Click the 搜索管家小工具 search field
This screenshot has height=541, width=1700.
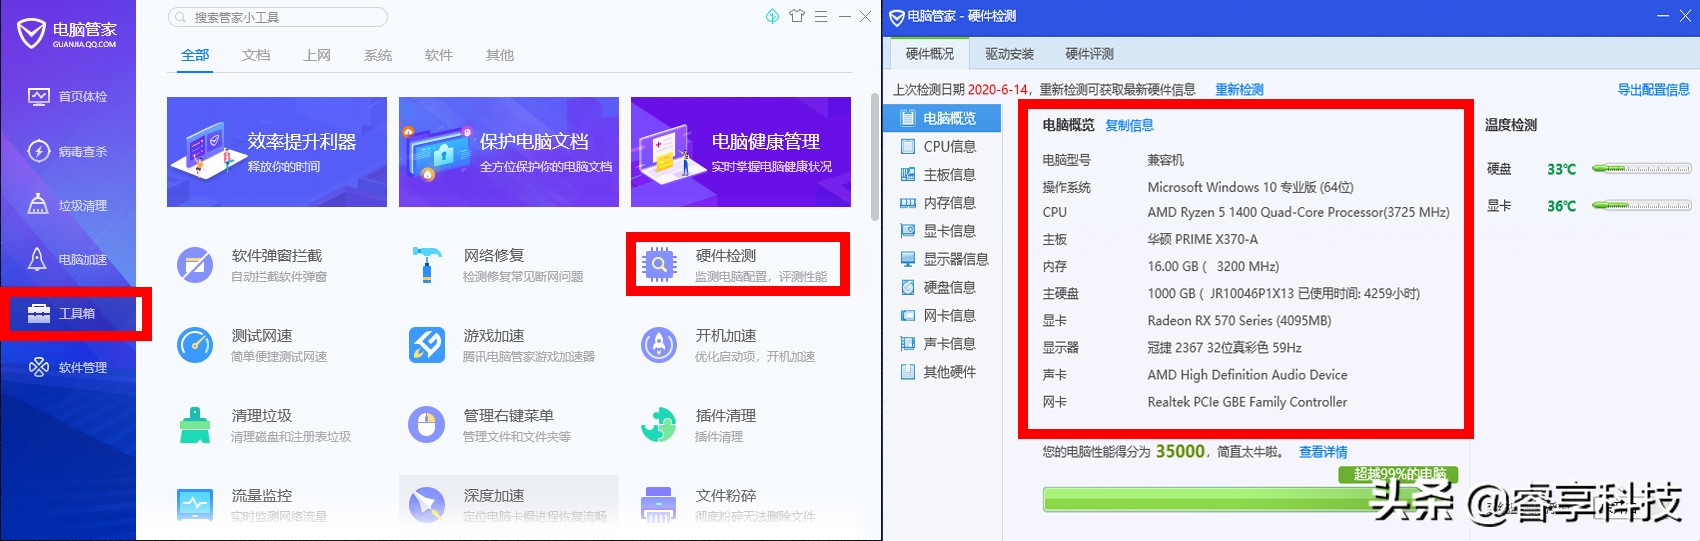pos(278,17)
